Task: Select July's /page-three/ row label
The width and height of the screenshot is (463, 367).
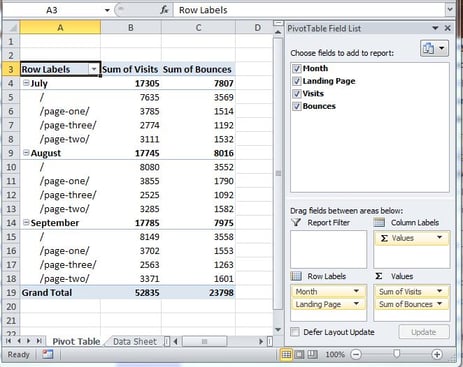Action: [x=60, y=125]
